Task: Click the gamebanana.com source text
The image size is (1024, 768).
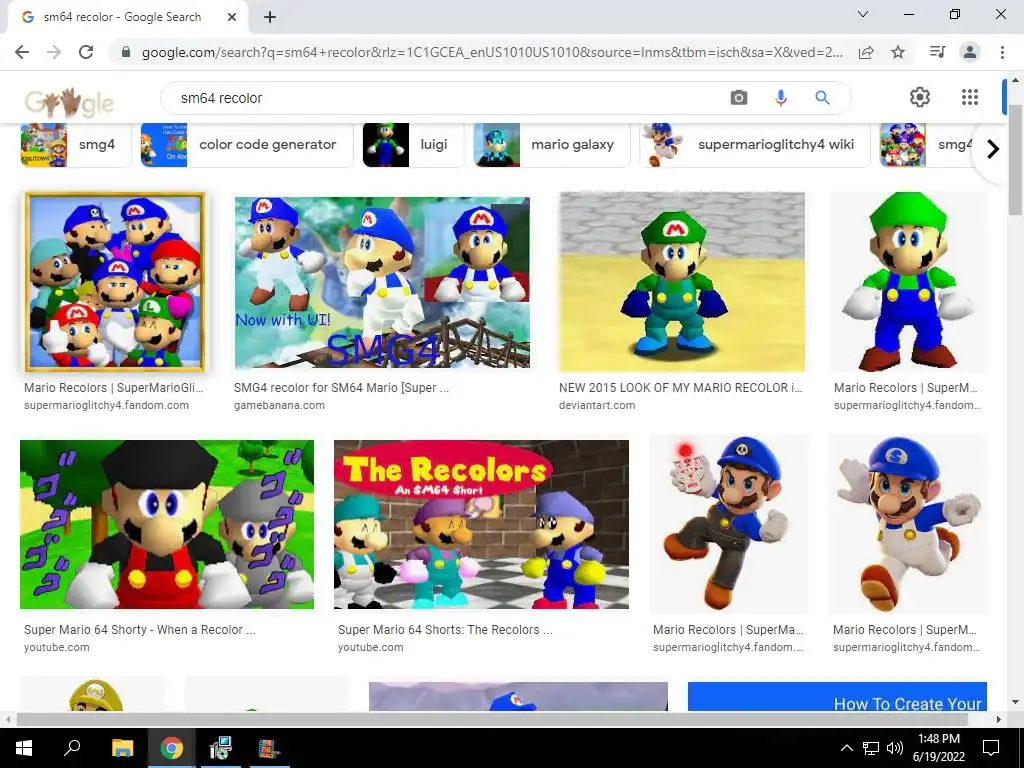Action: (x=280, y=406)
